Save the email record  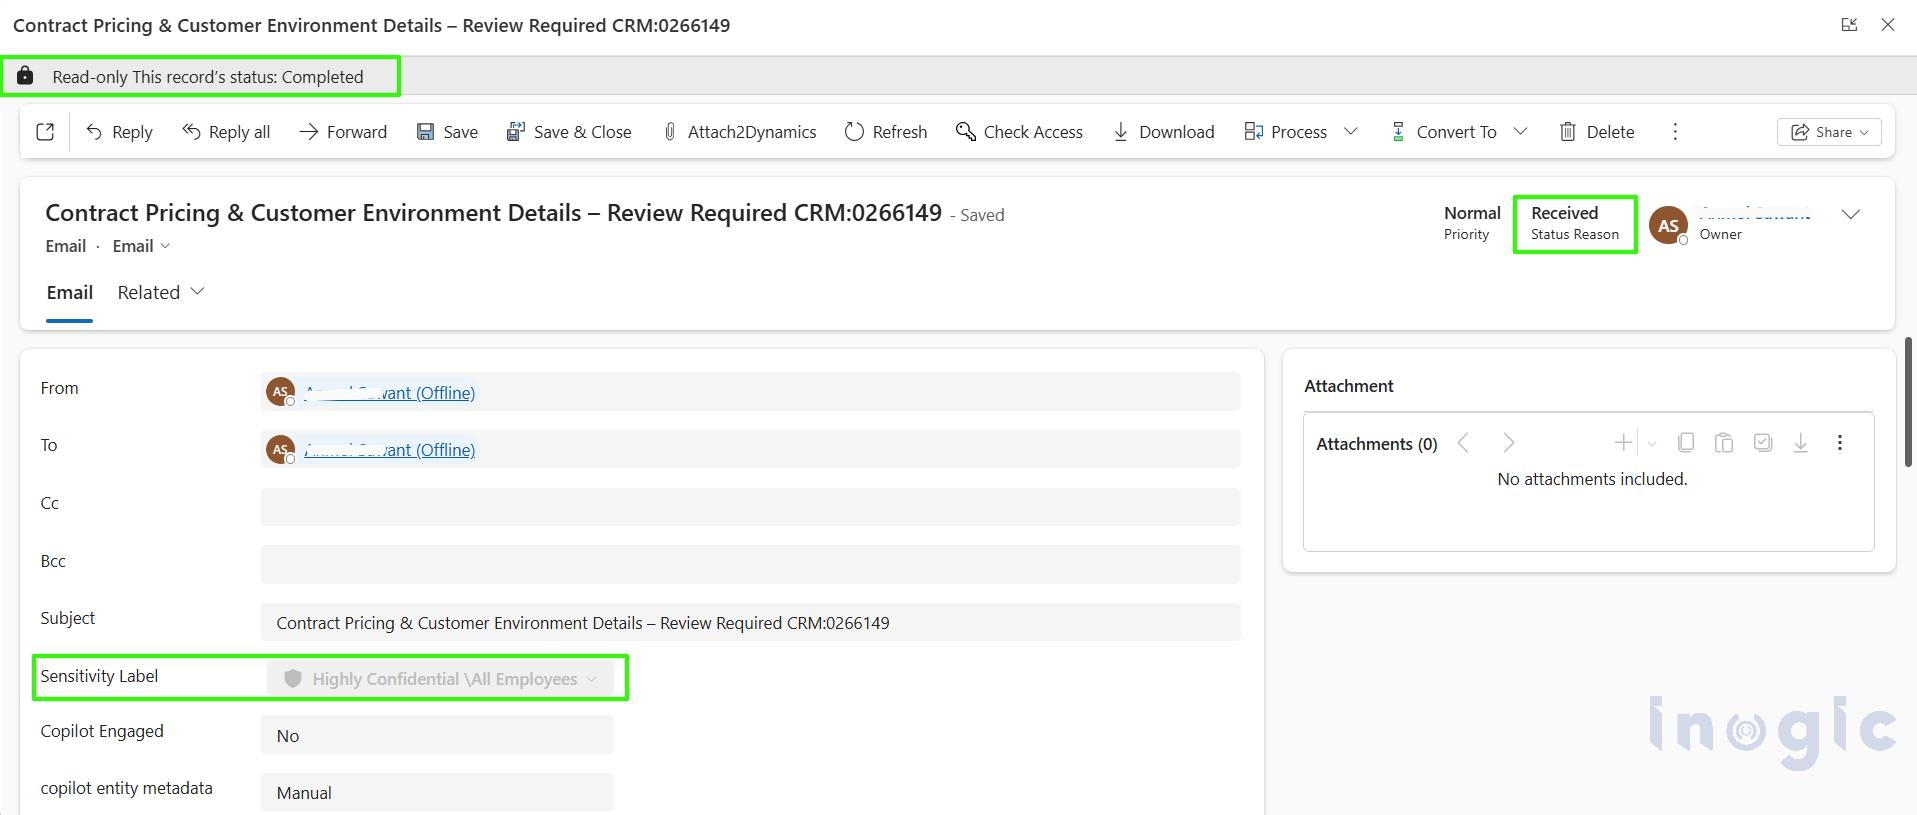coord(447,132)
